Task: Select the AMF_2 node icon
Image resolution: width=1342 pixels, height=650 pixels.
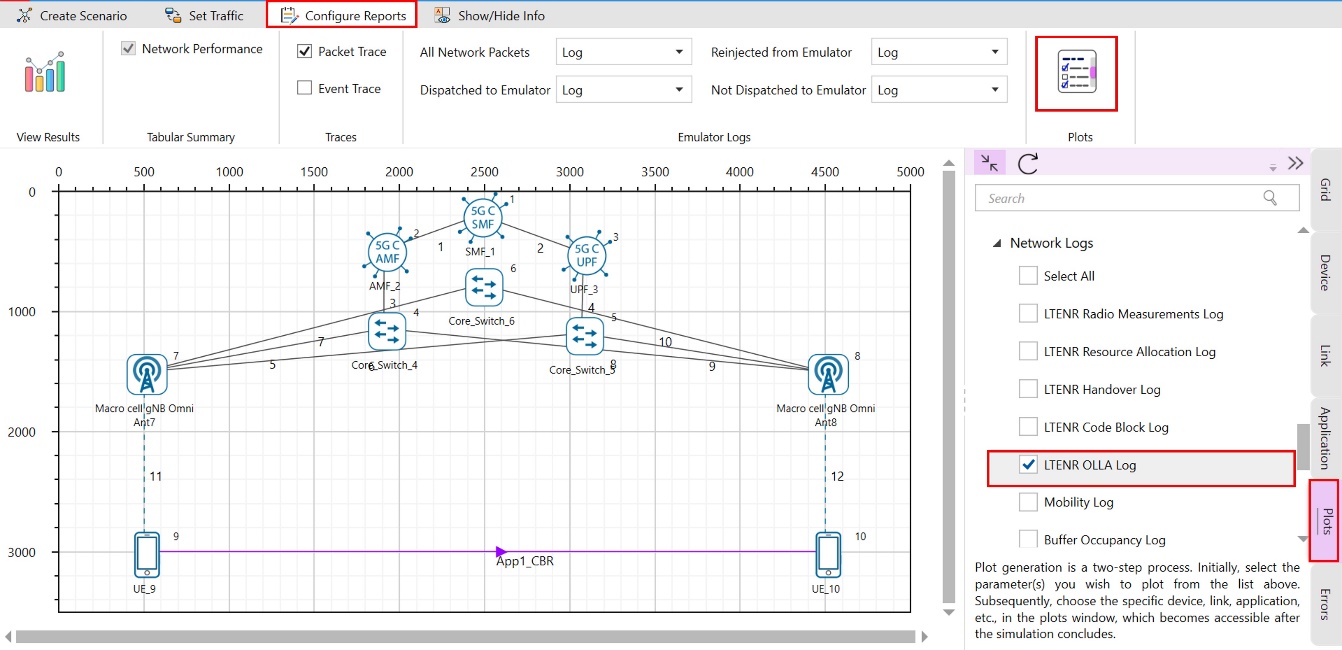Action: click(386, 252)
